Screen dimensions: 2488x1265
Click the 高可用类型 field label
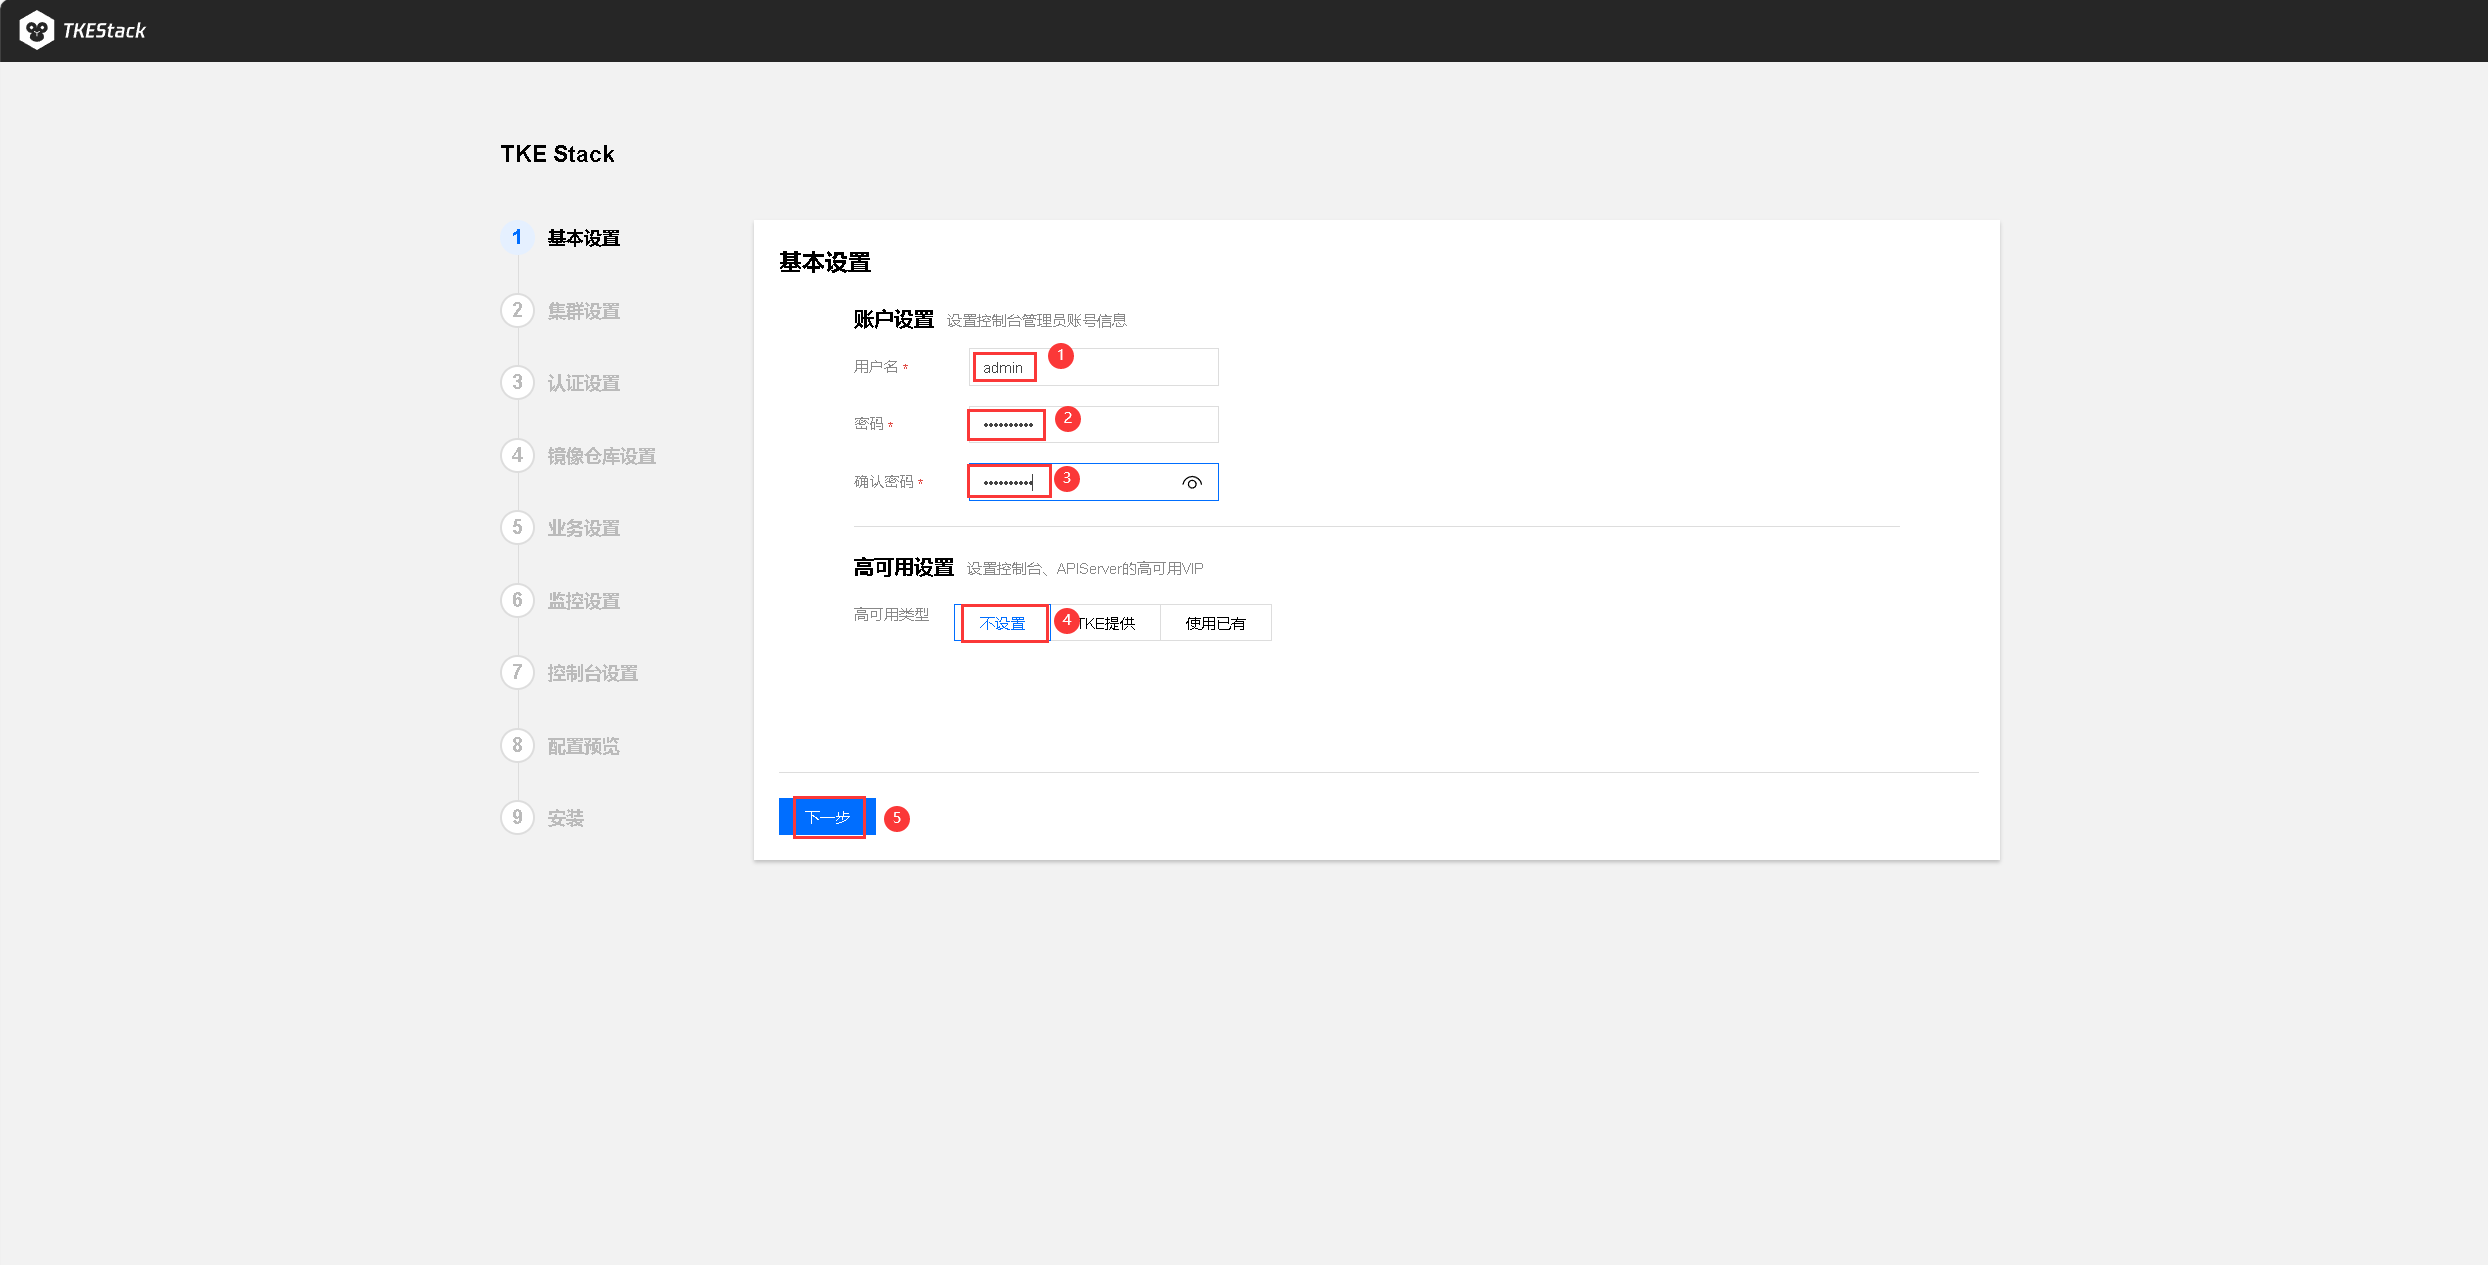(x=891, y=615)
